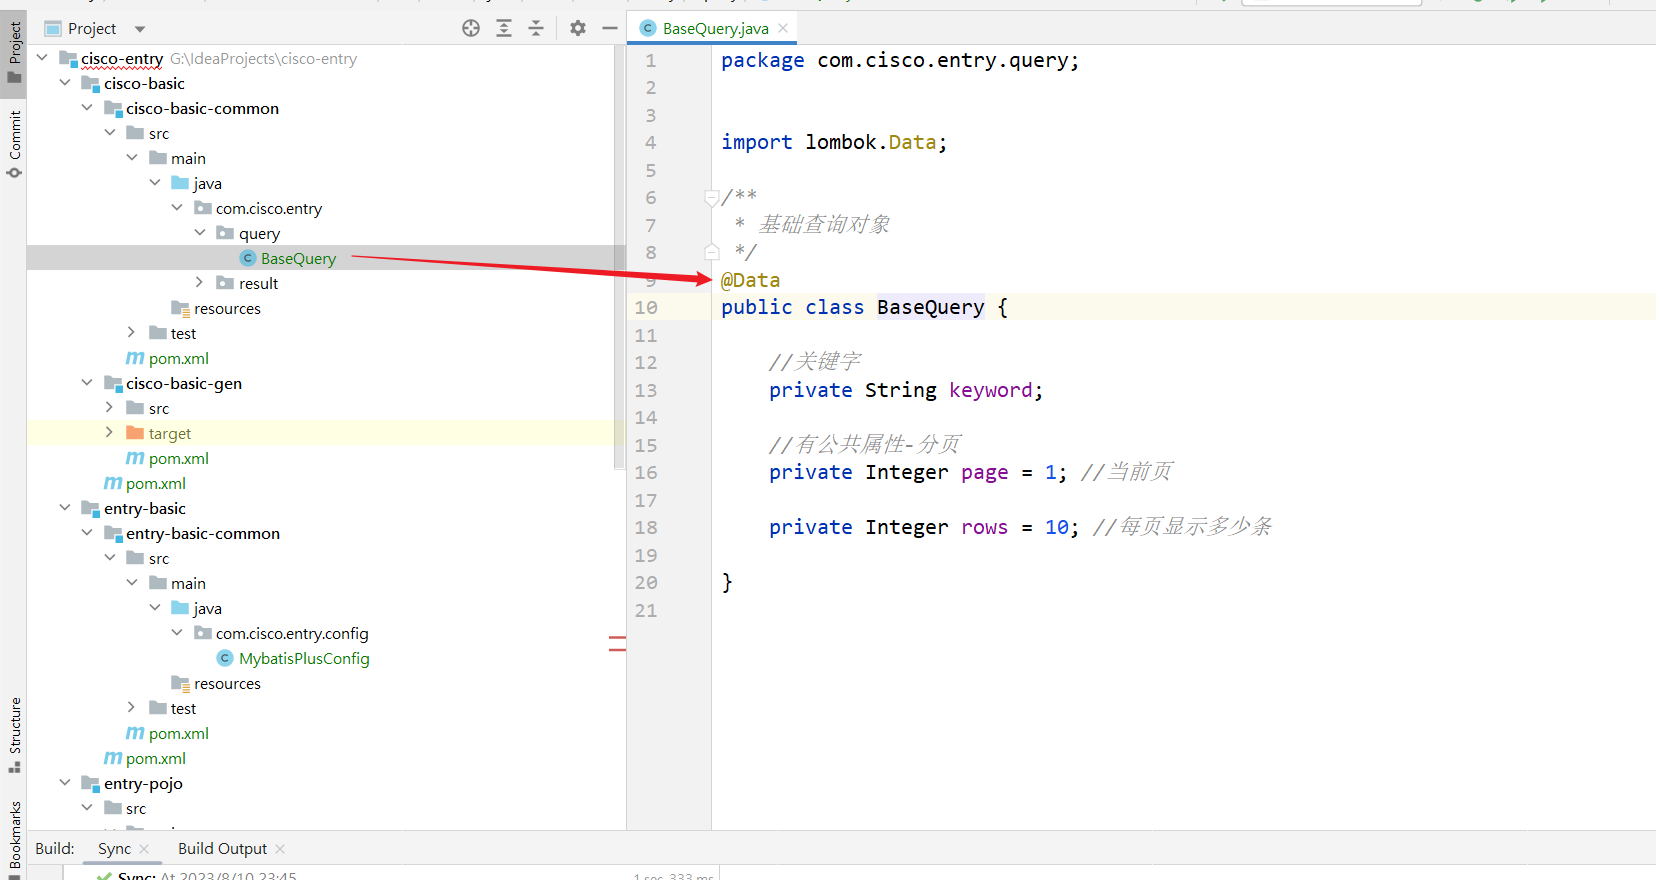
Task: Click the orange target folder icon
Action: coord(135,433)
